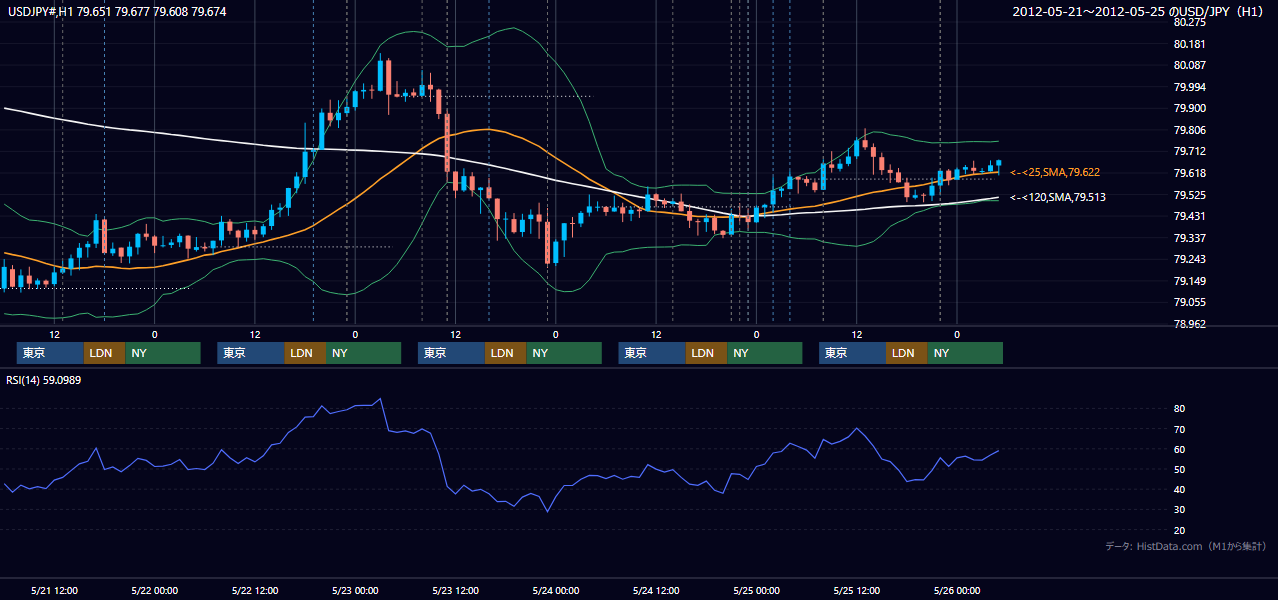Click the 5/25 00:00 time axis label
The width and height of the screenshot is (1278, 600).
coord(756,590)
